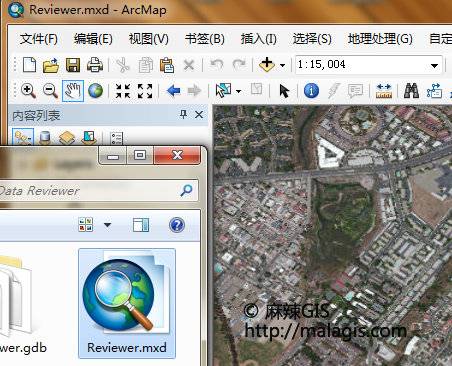Go back to previous extent arrow

click(173, 91)
